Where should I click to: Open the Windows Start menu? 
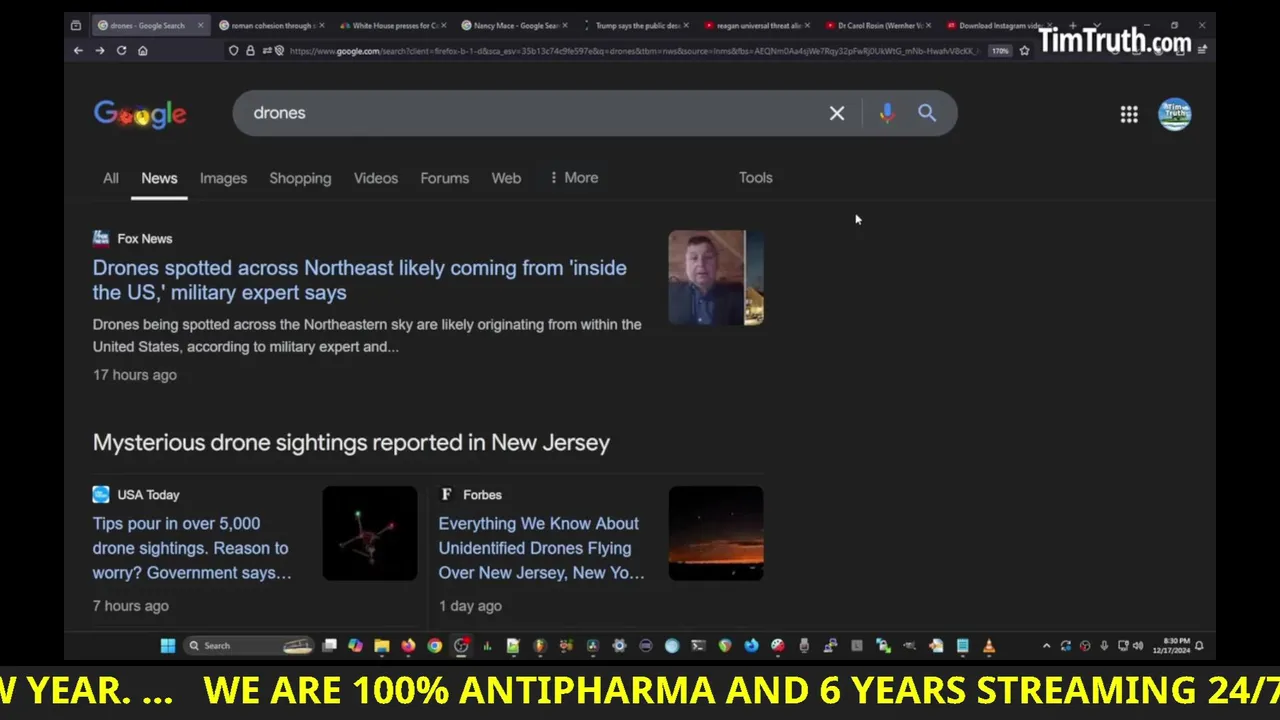tap(168, 646)
